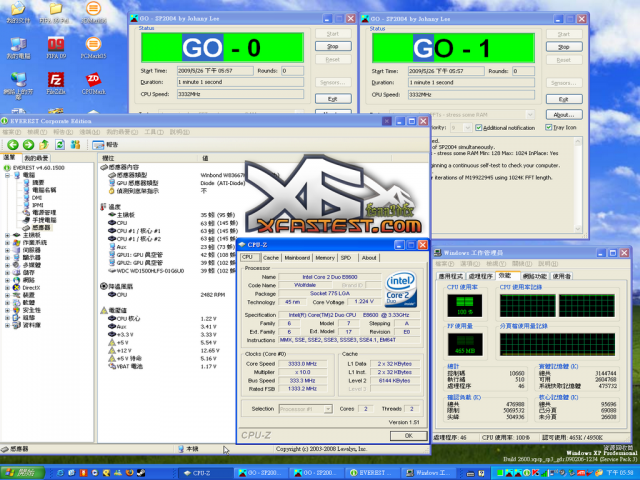
Task: Click the CPU Speed 3332MHz field in the GO - 1 window
Action: tap(471, 95)
